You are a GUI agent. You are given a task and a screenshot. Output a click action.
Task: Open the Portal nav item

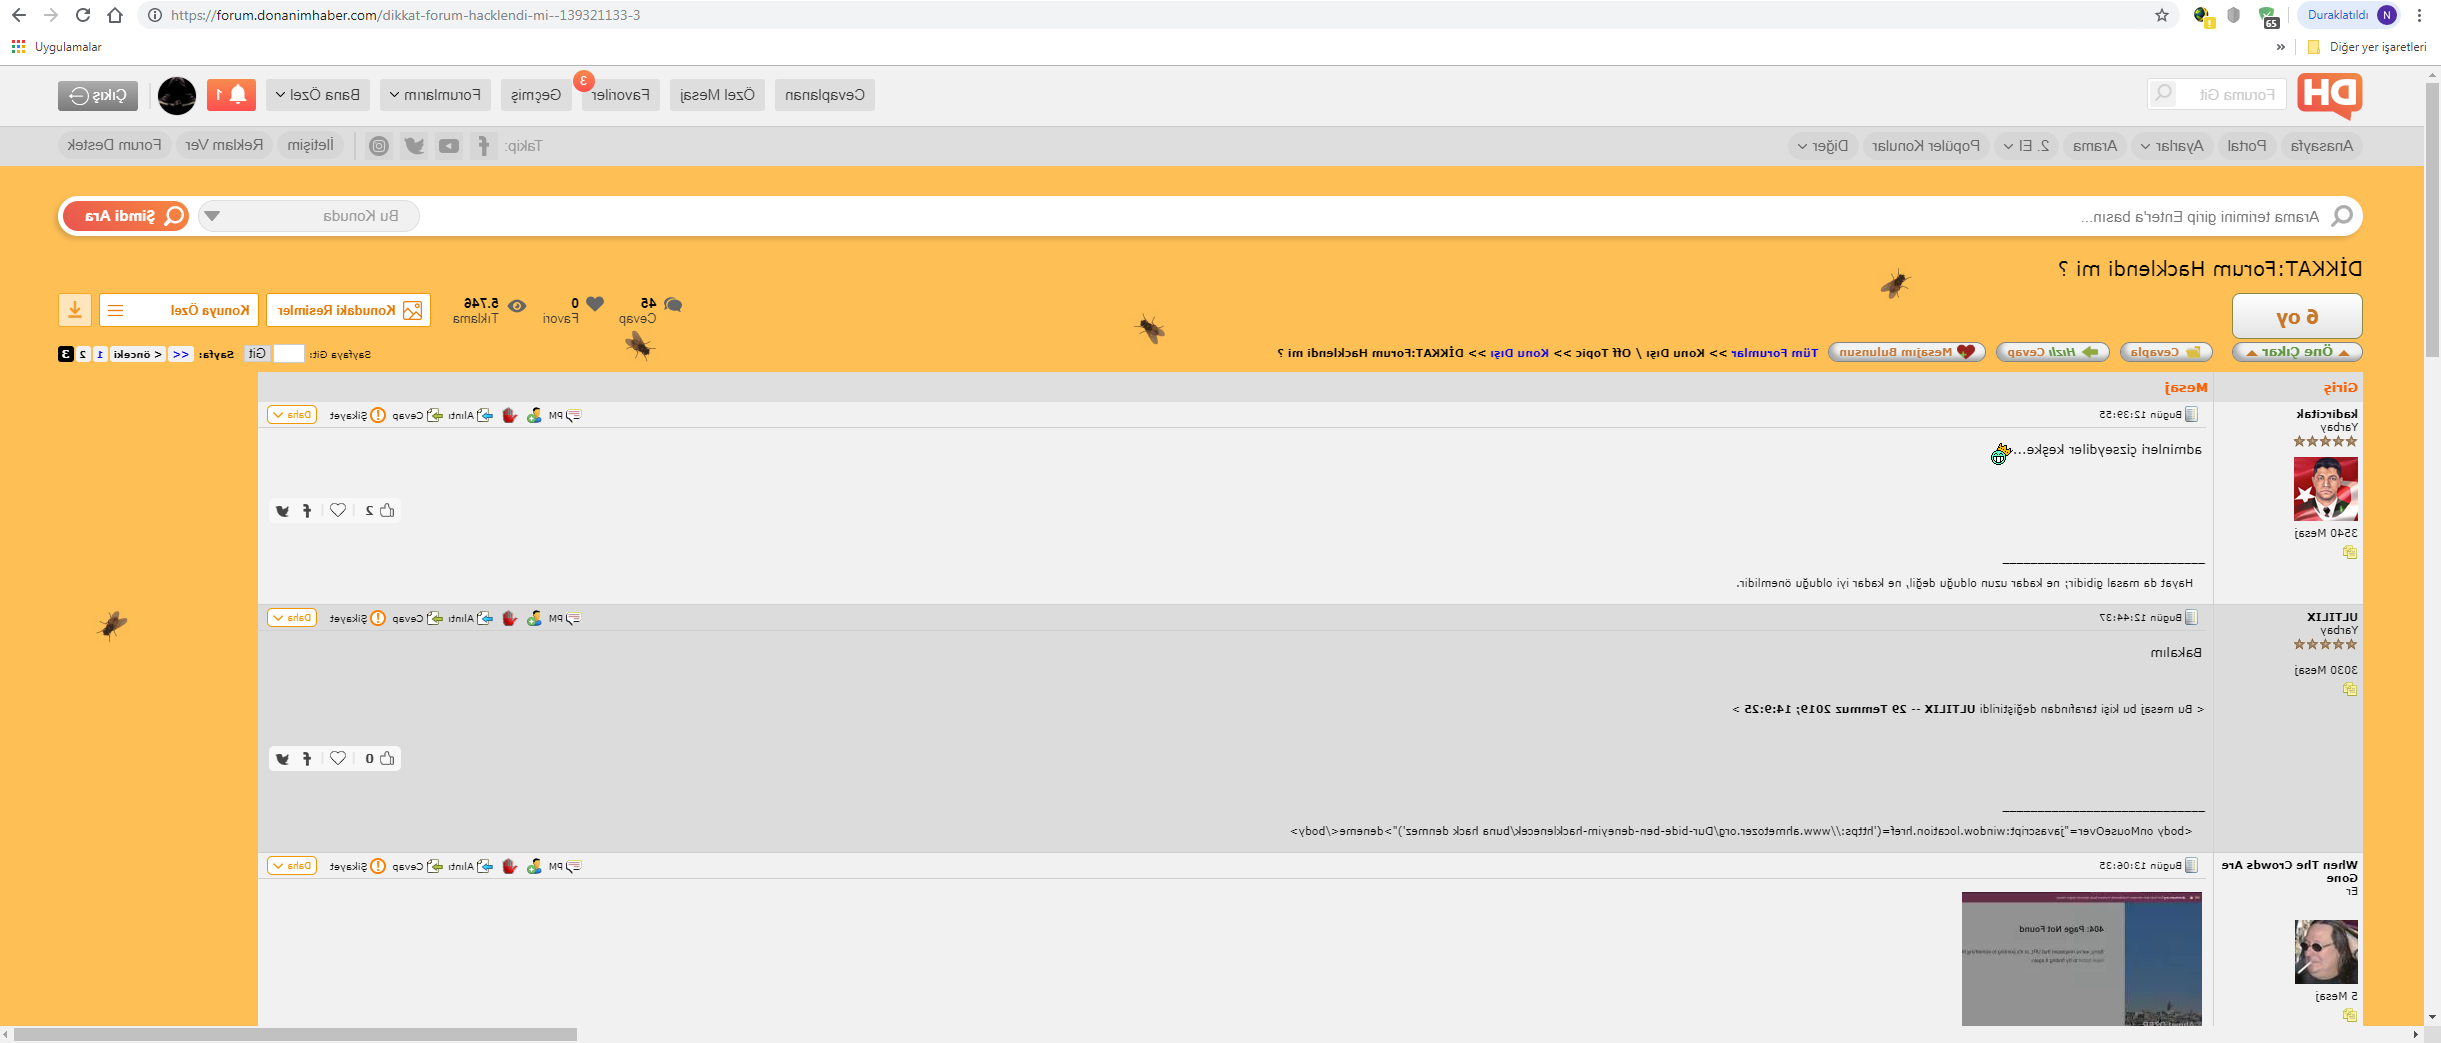2247,146
